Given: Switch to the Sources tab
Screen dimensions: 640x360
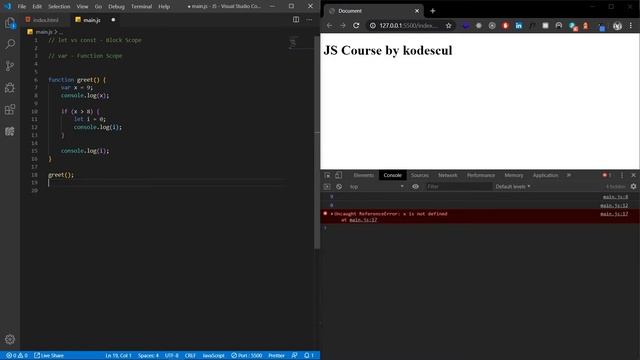Looking at the screenshot, I should coord(420,175).
